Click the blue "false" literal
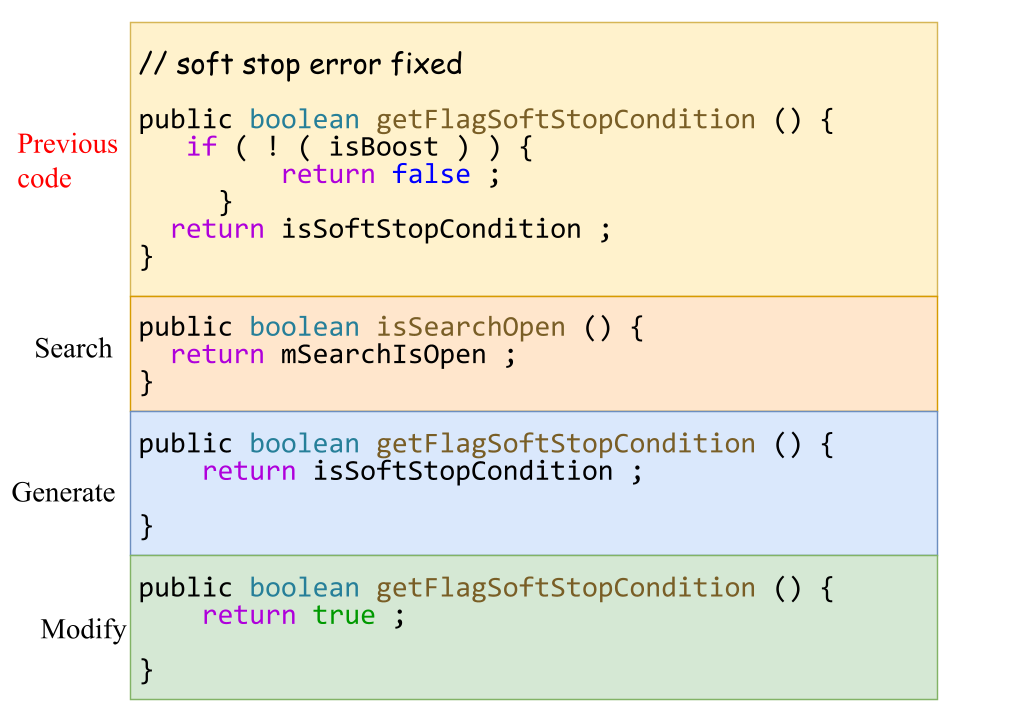1009x723 pixels. pos(430,175)
